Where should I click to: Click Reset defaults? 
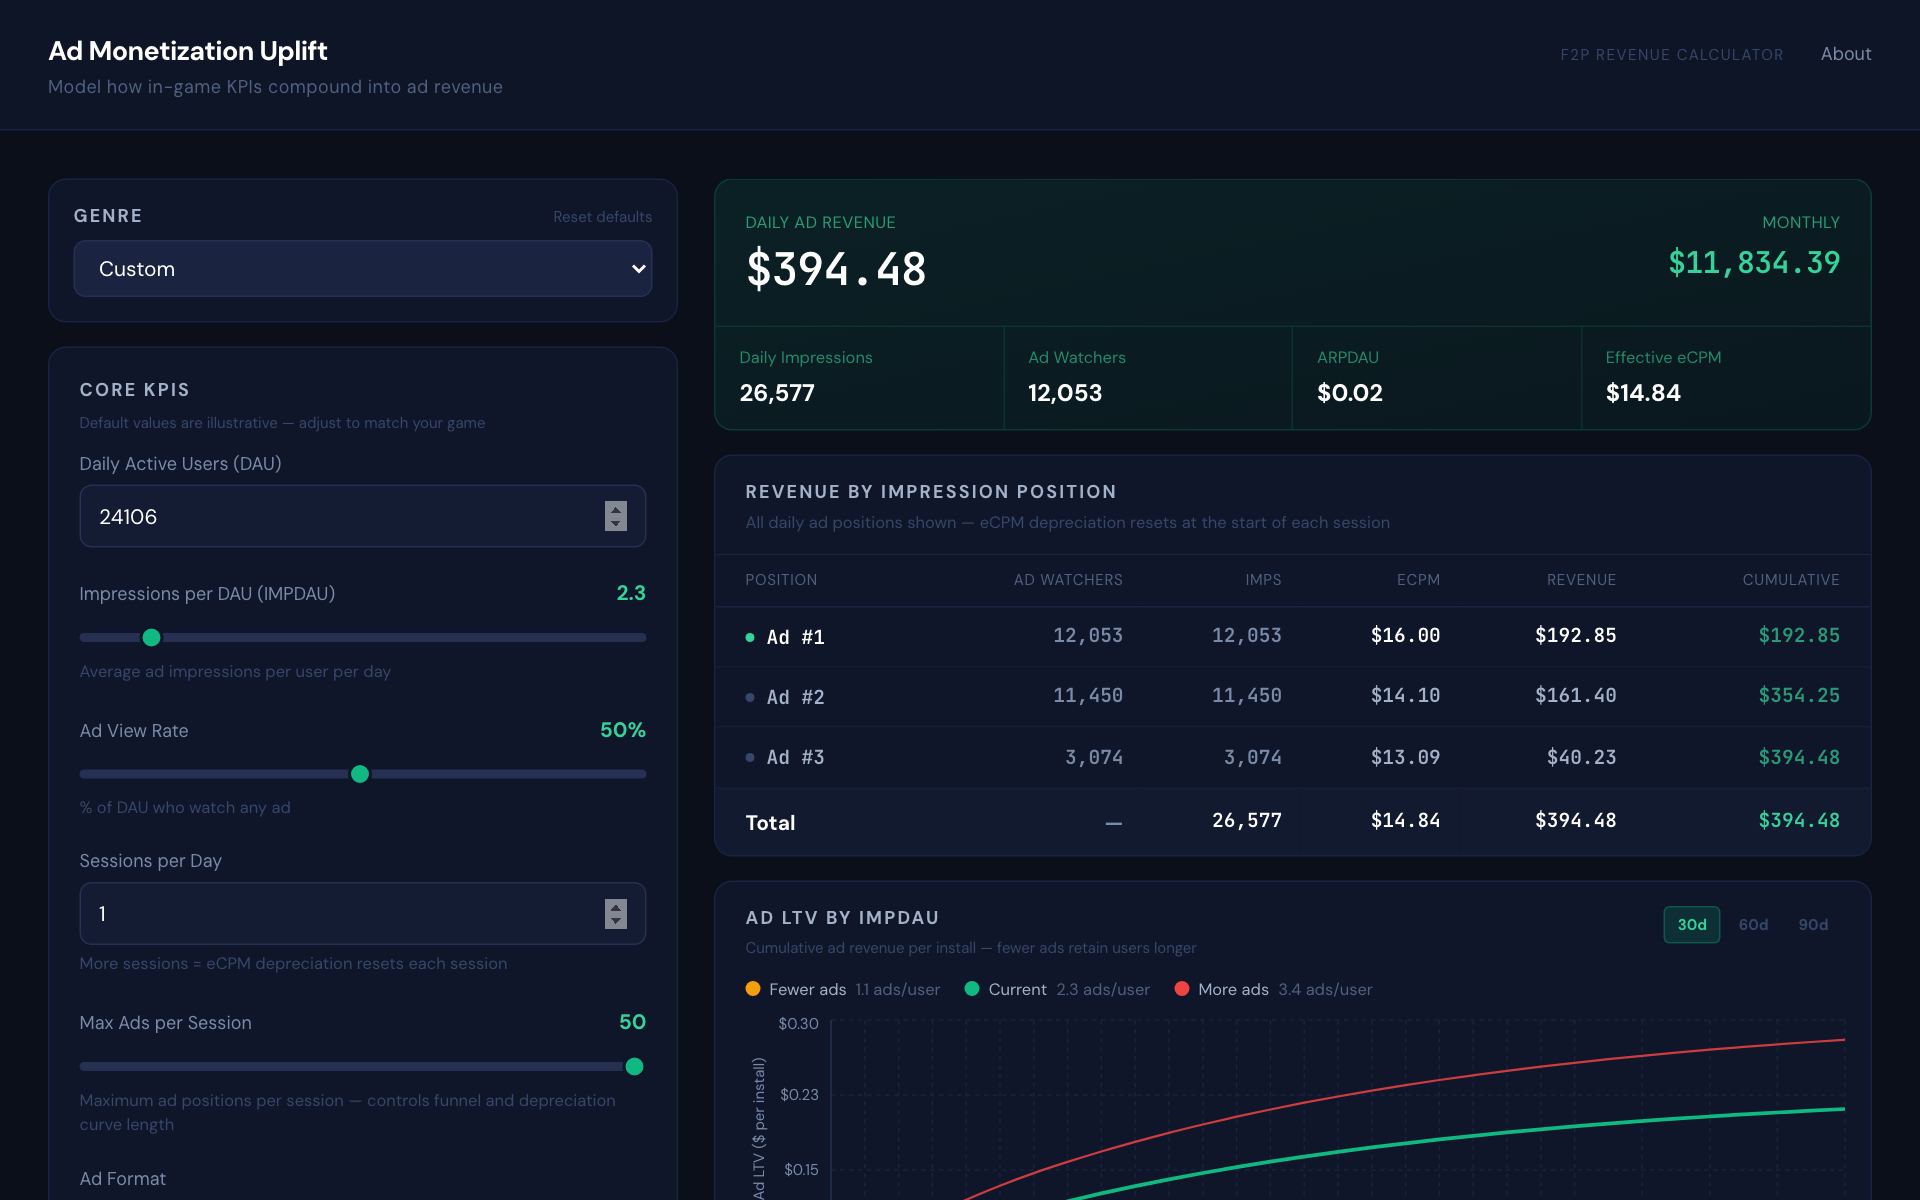(602, 217)
